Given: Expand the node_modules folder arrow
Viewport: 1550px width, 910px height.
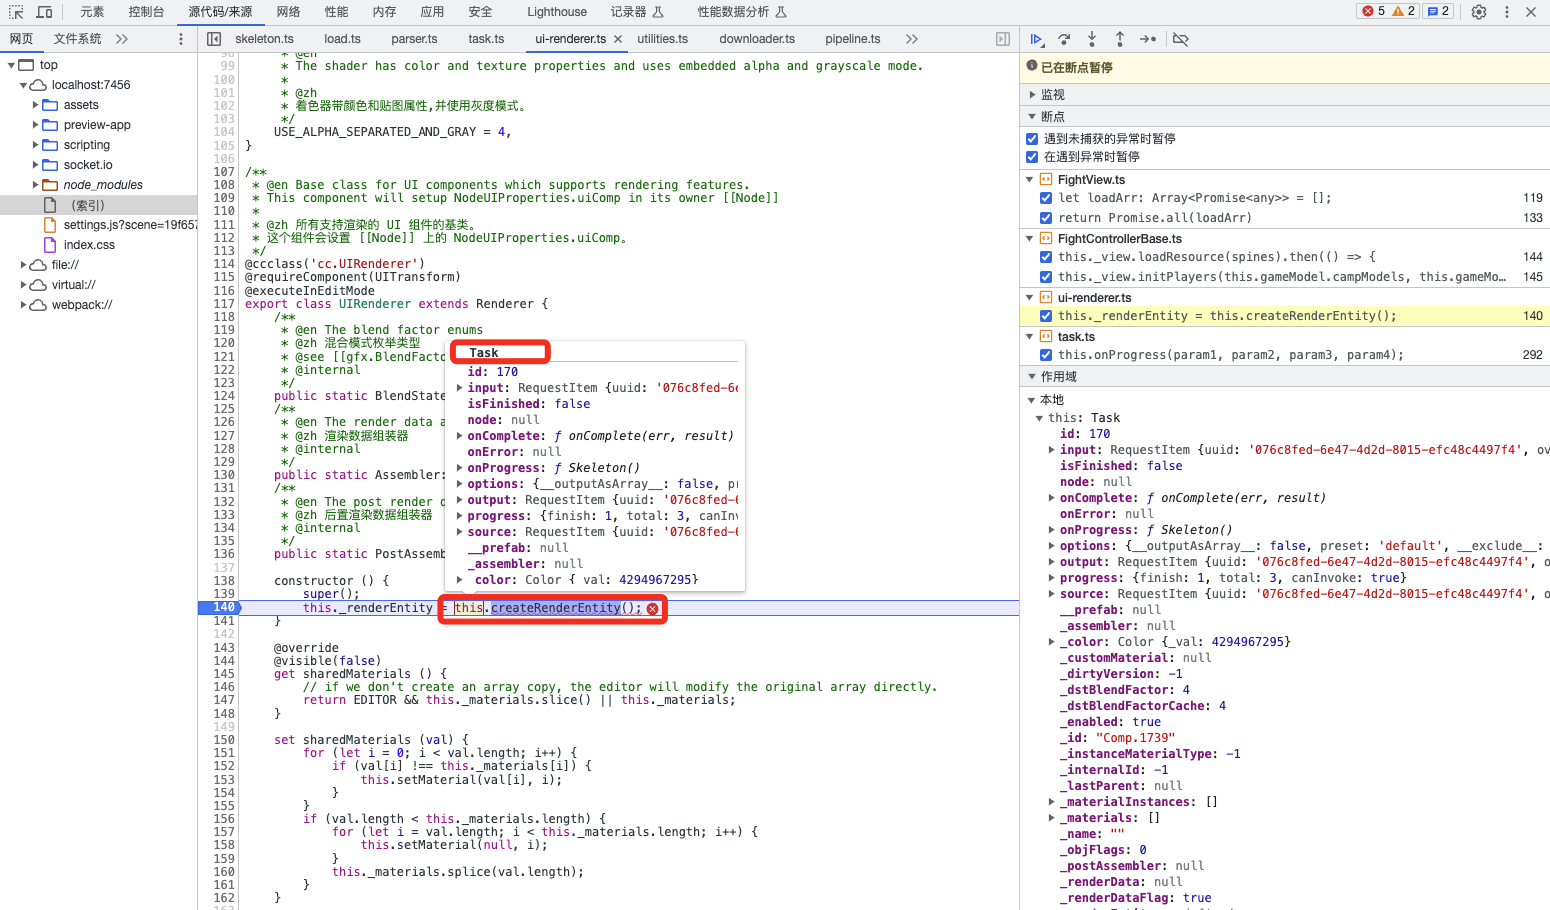Looking at the screenshot, I should click(36, 185).
